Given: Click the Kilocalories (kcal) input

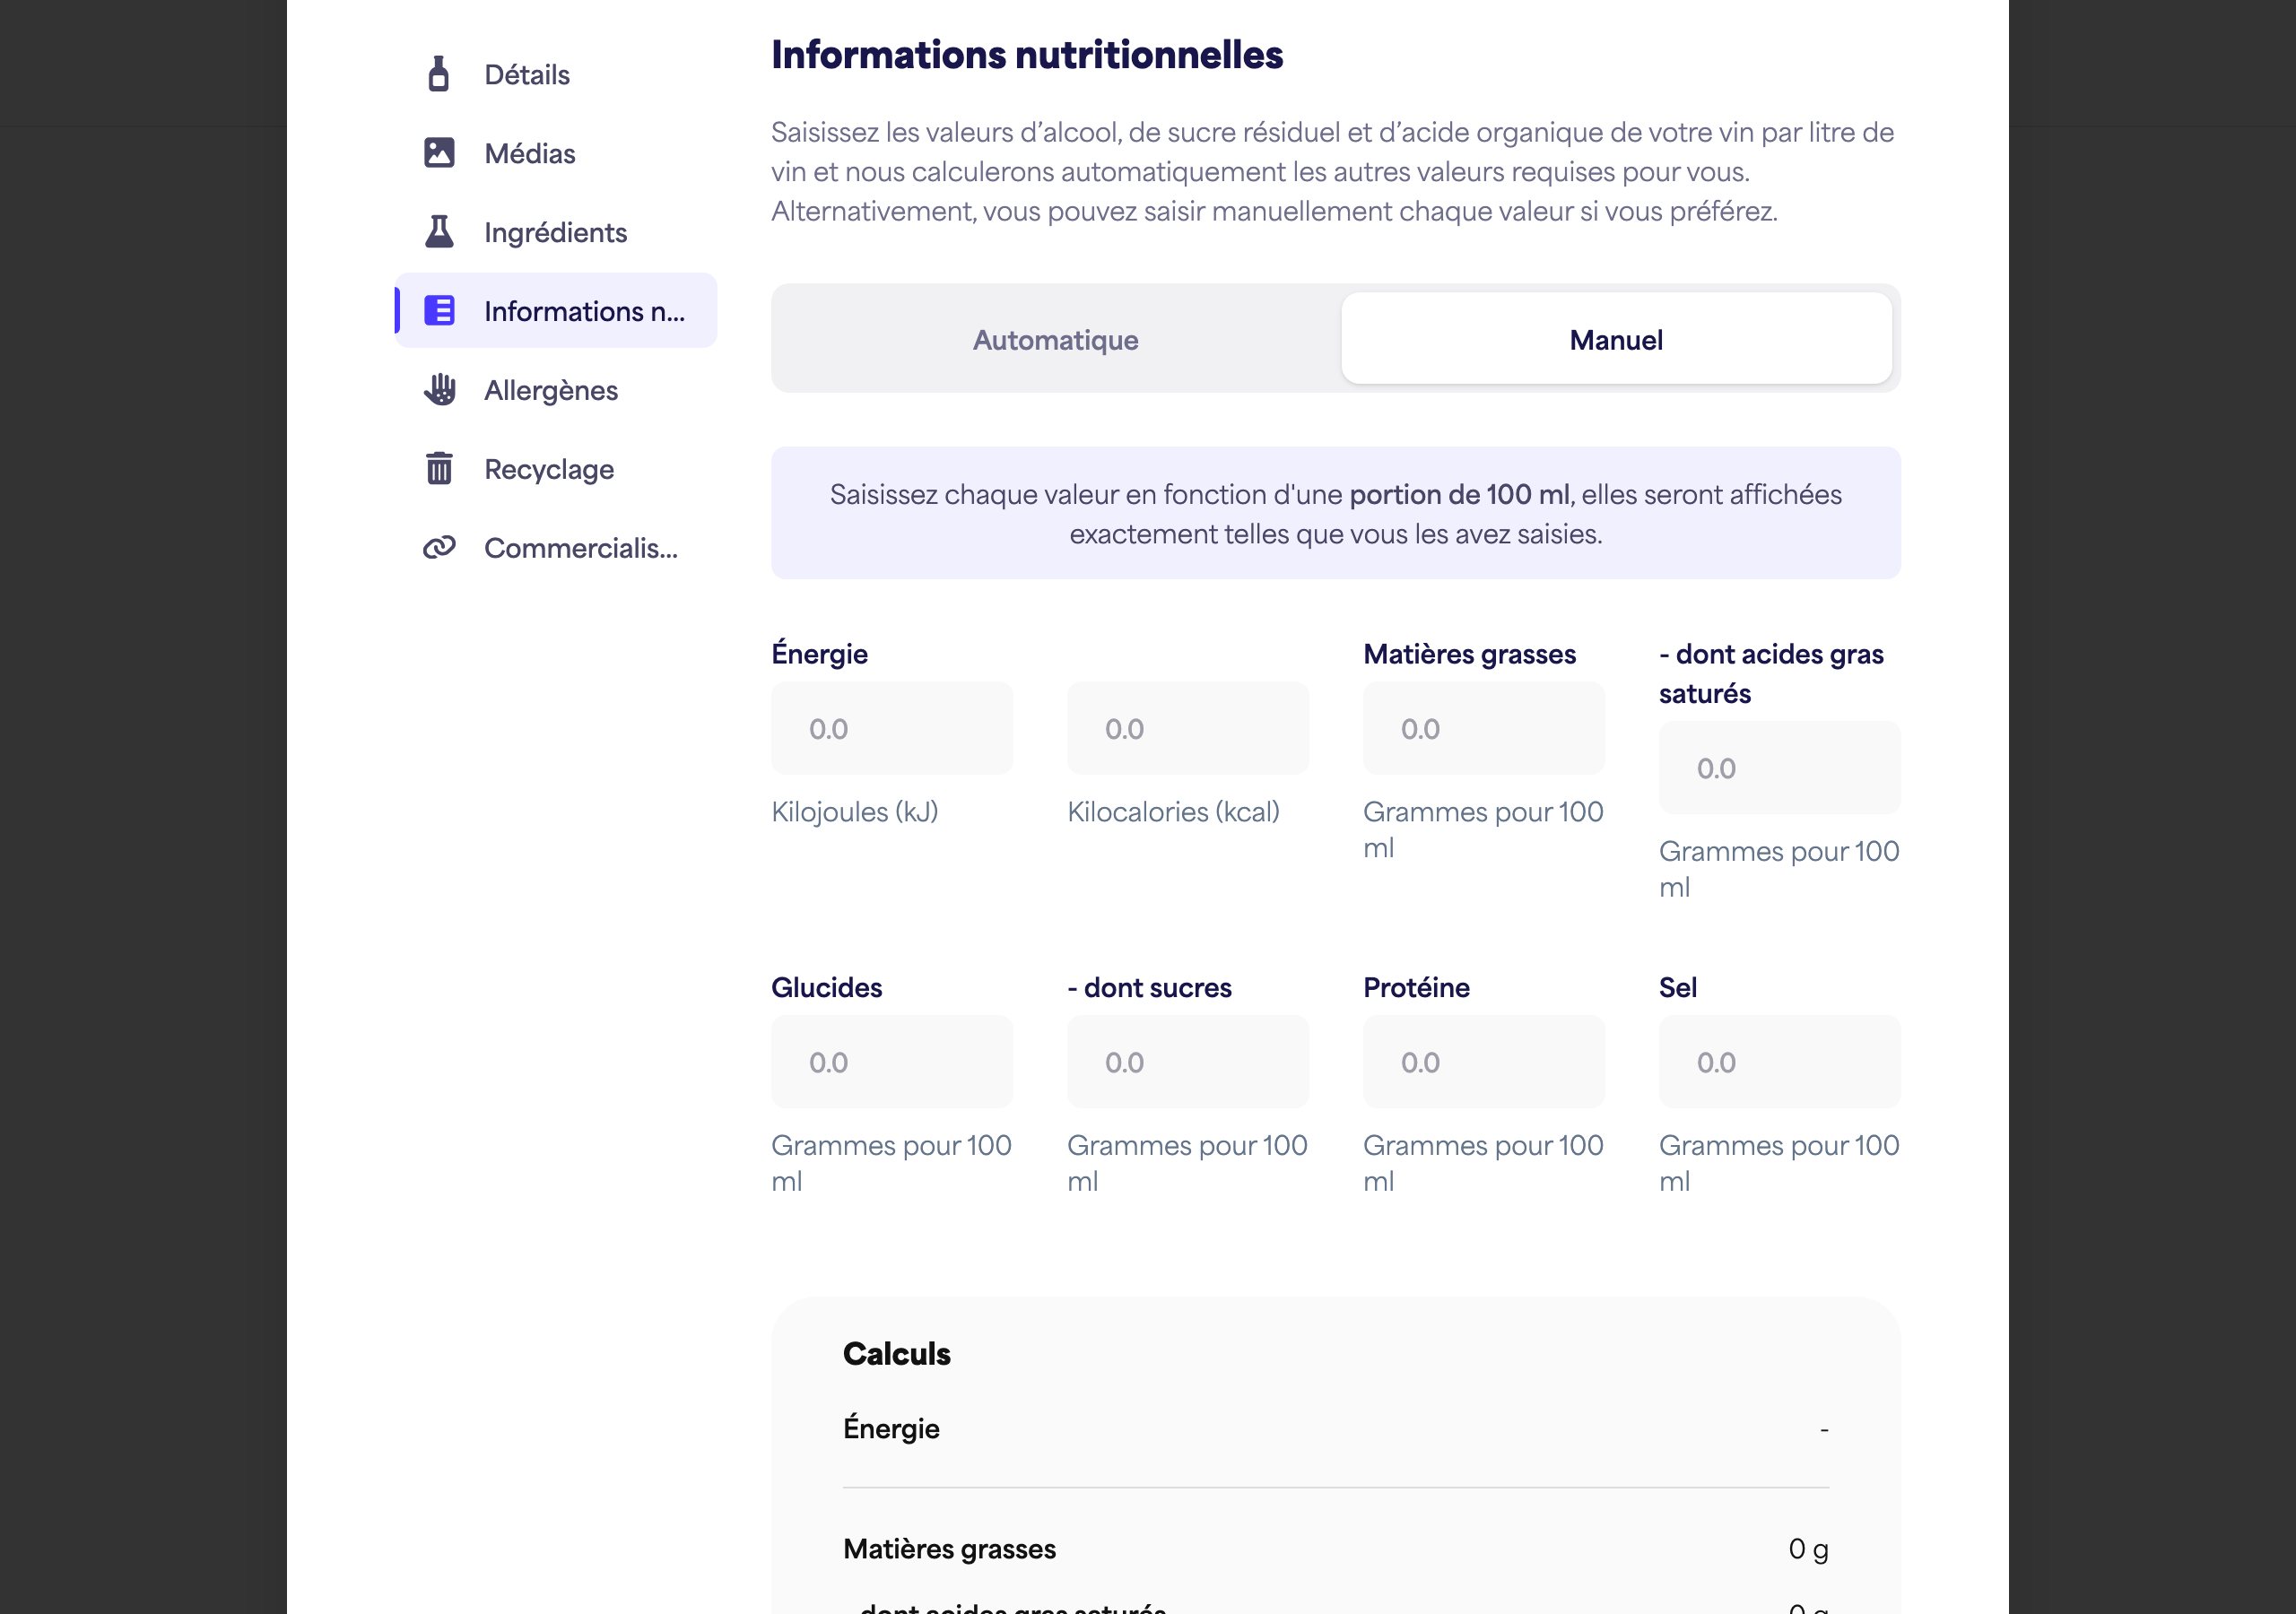Looking at the screenshot, I should pos(1188,729).
